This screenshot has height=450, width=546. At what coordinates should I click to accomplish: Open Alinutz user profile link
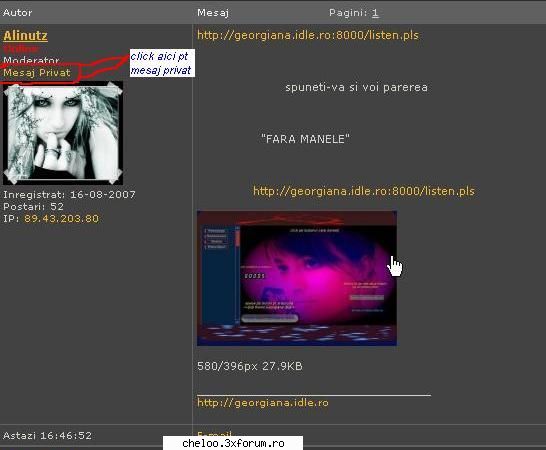click(25, 36)
